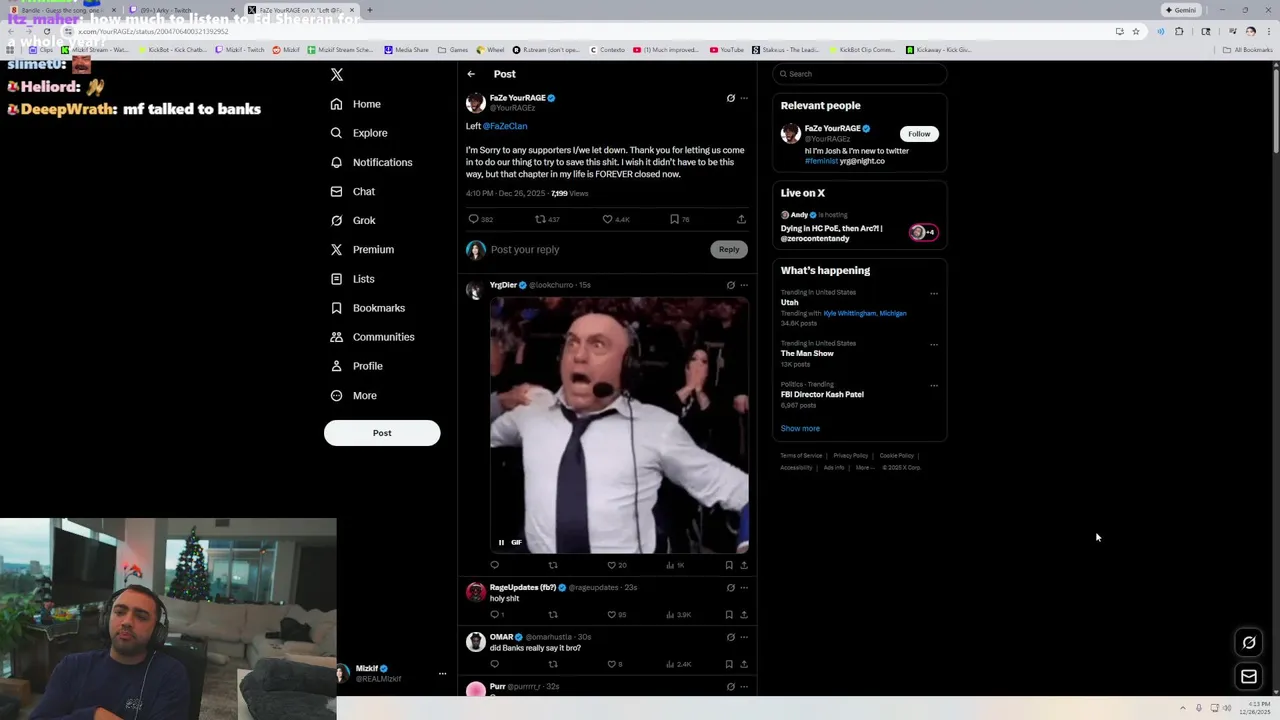Like OMAR reply with 8 likes
The width and height of the screenshot is (1280, 720).
pos(615,664)
